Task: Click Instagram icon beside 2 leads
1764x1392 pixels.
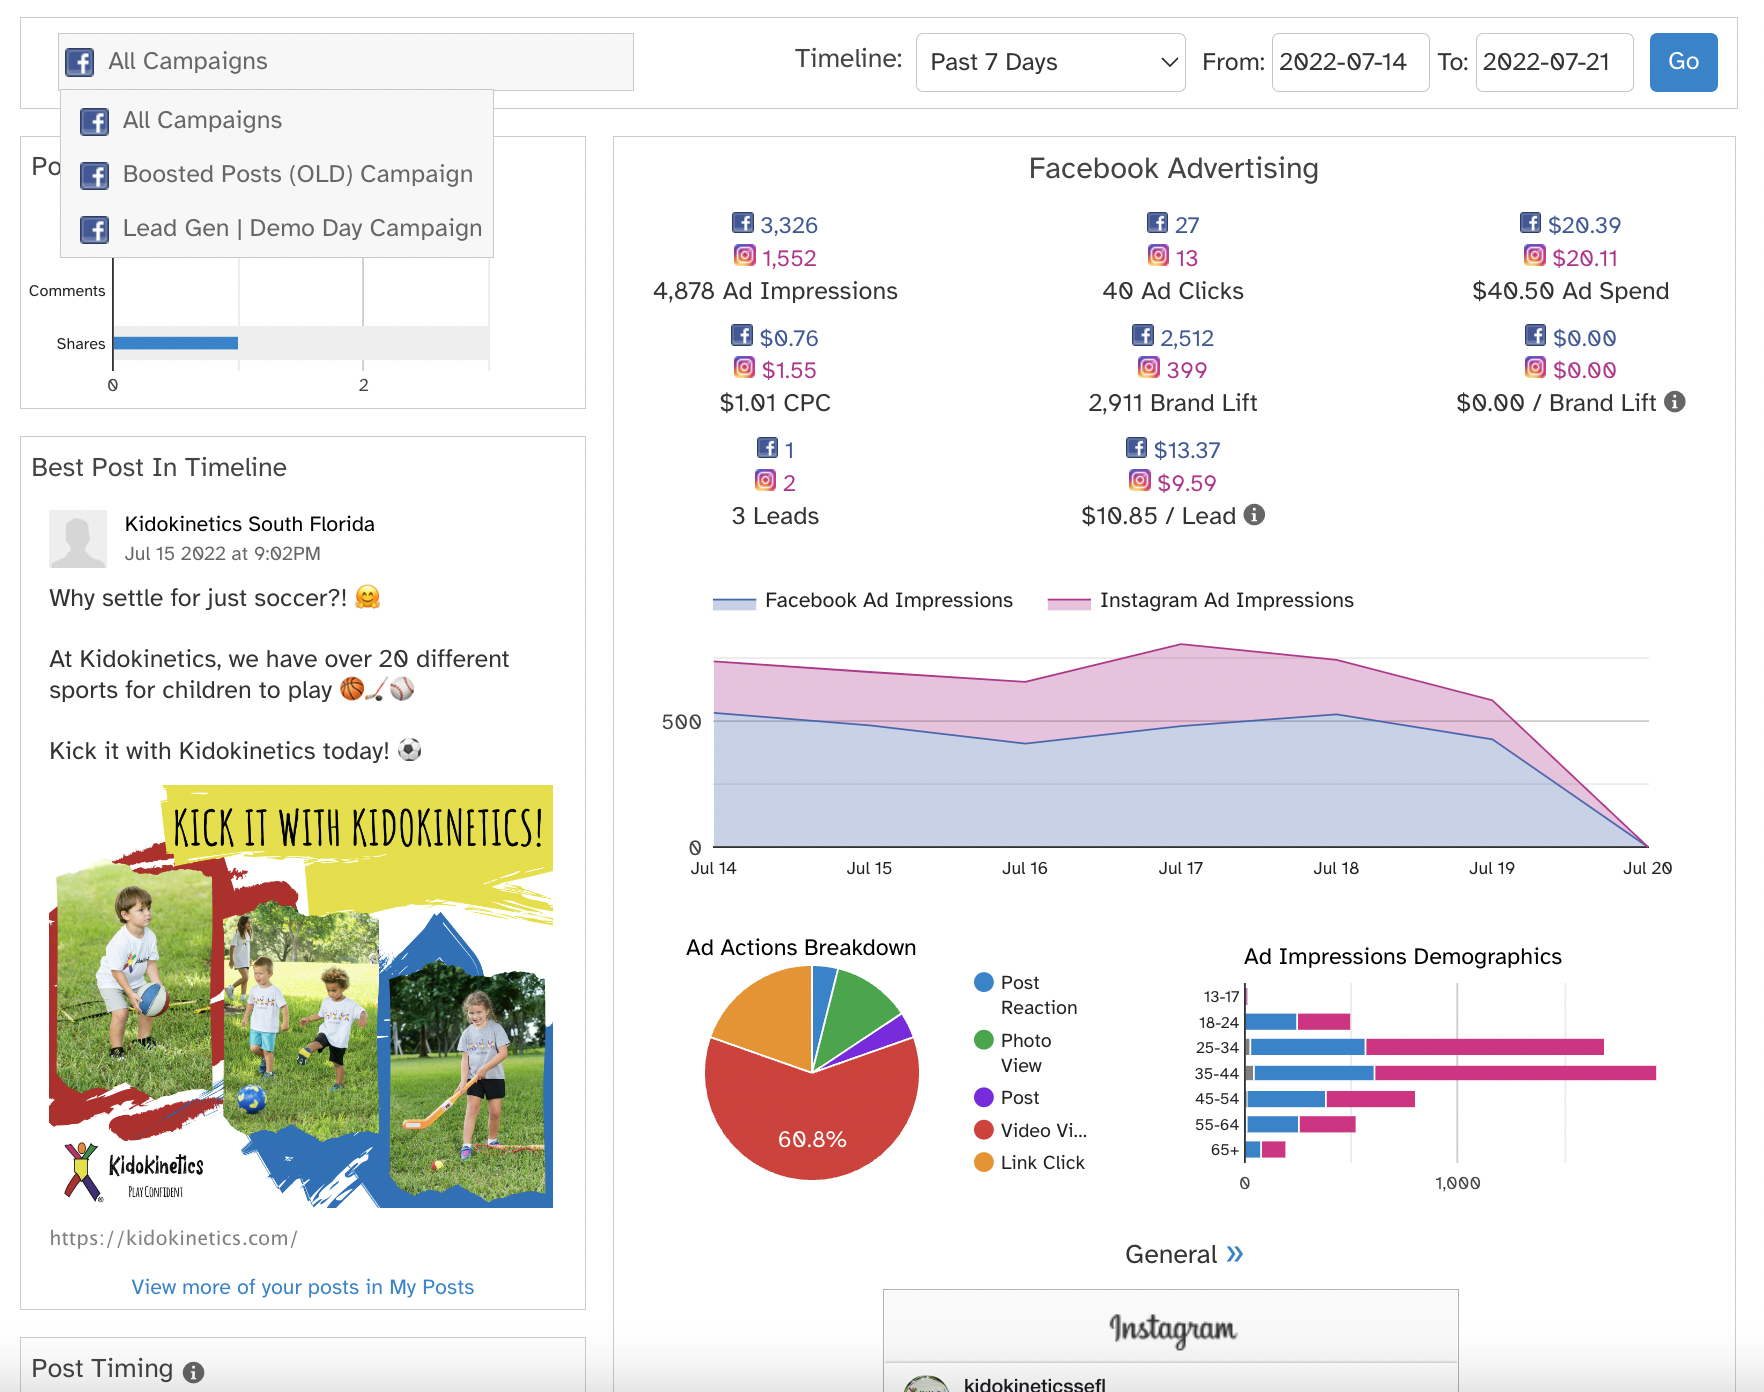Action: point(765,481)
